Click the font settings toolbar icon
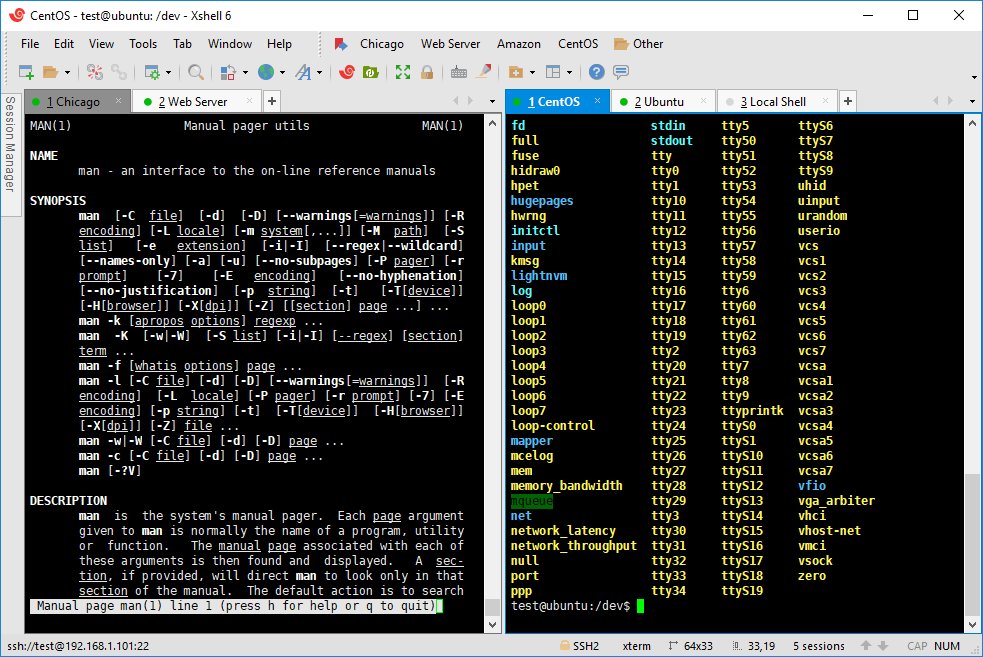This screenshot has width=983, height=657. (x=304, y=72)
